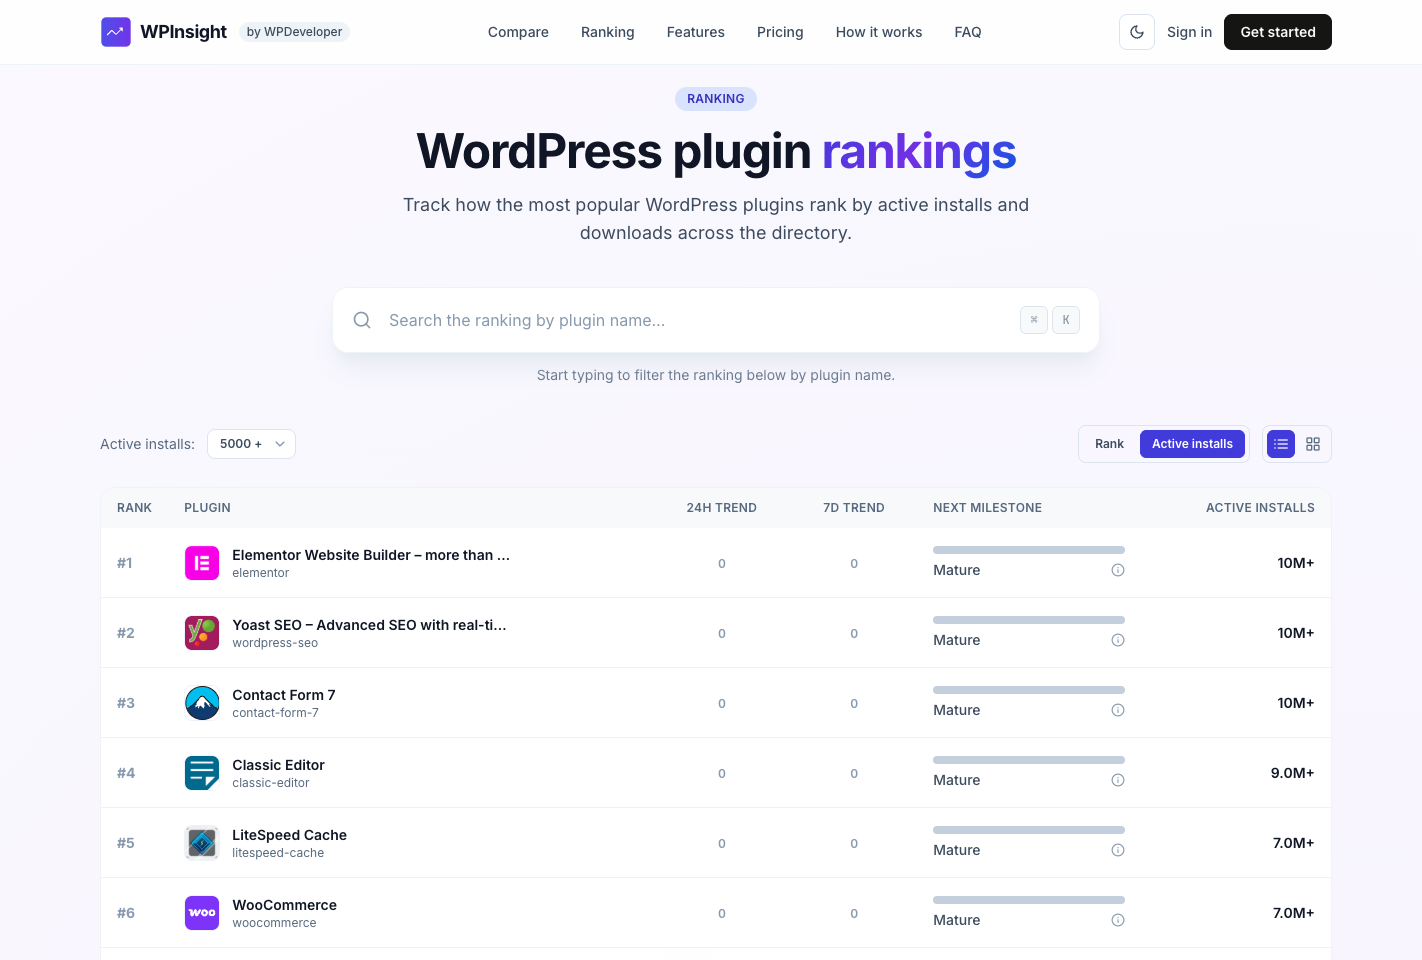Click the 24H TREND column header
This screenshot has height=960, width=1422.
pos(721,508)
